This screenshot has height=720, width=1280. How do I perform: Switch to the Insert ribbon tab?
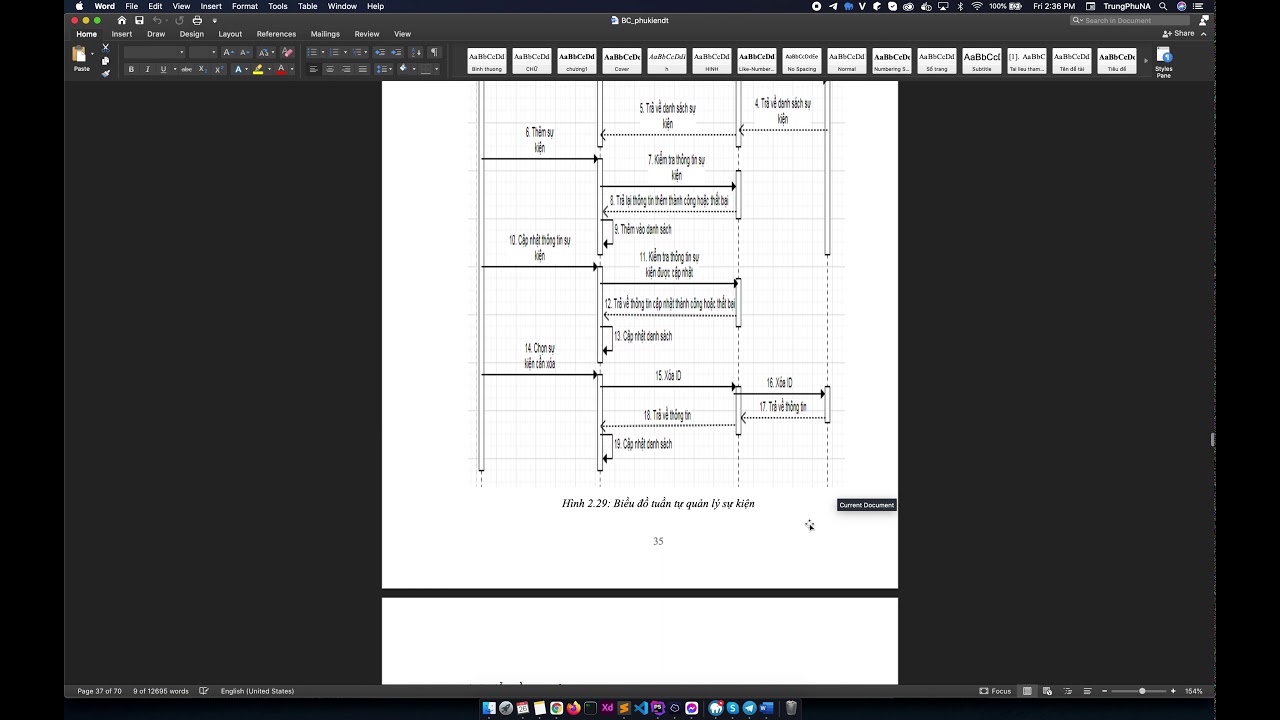(122, 34)
